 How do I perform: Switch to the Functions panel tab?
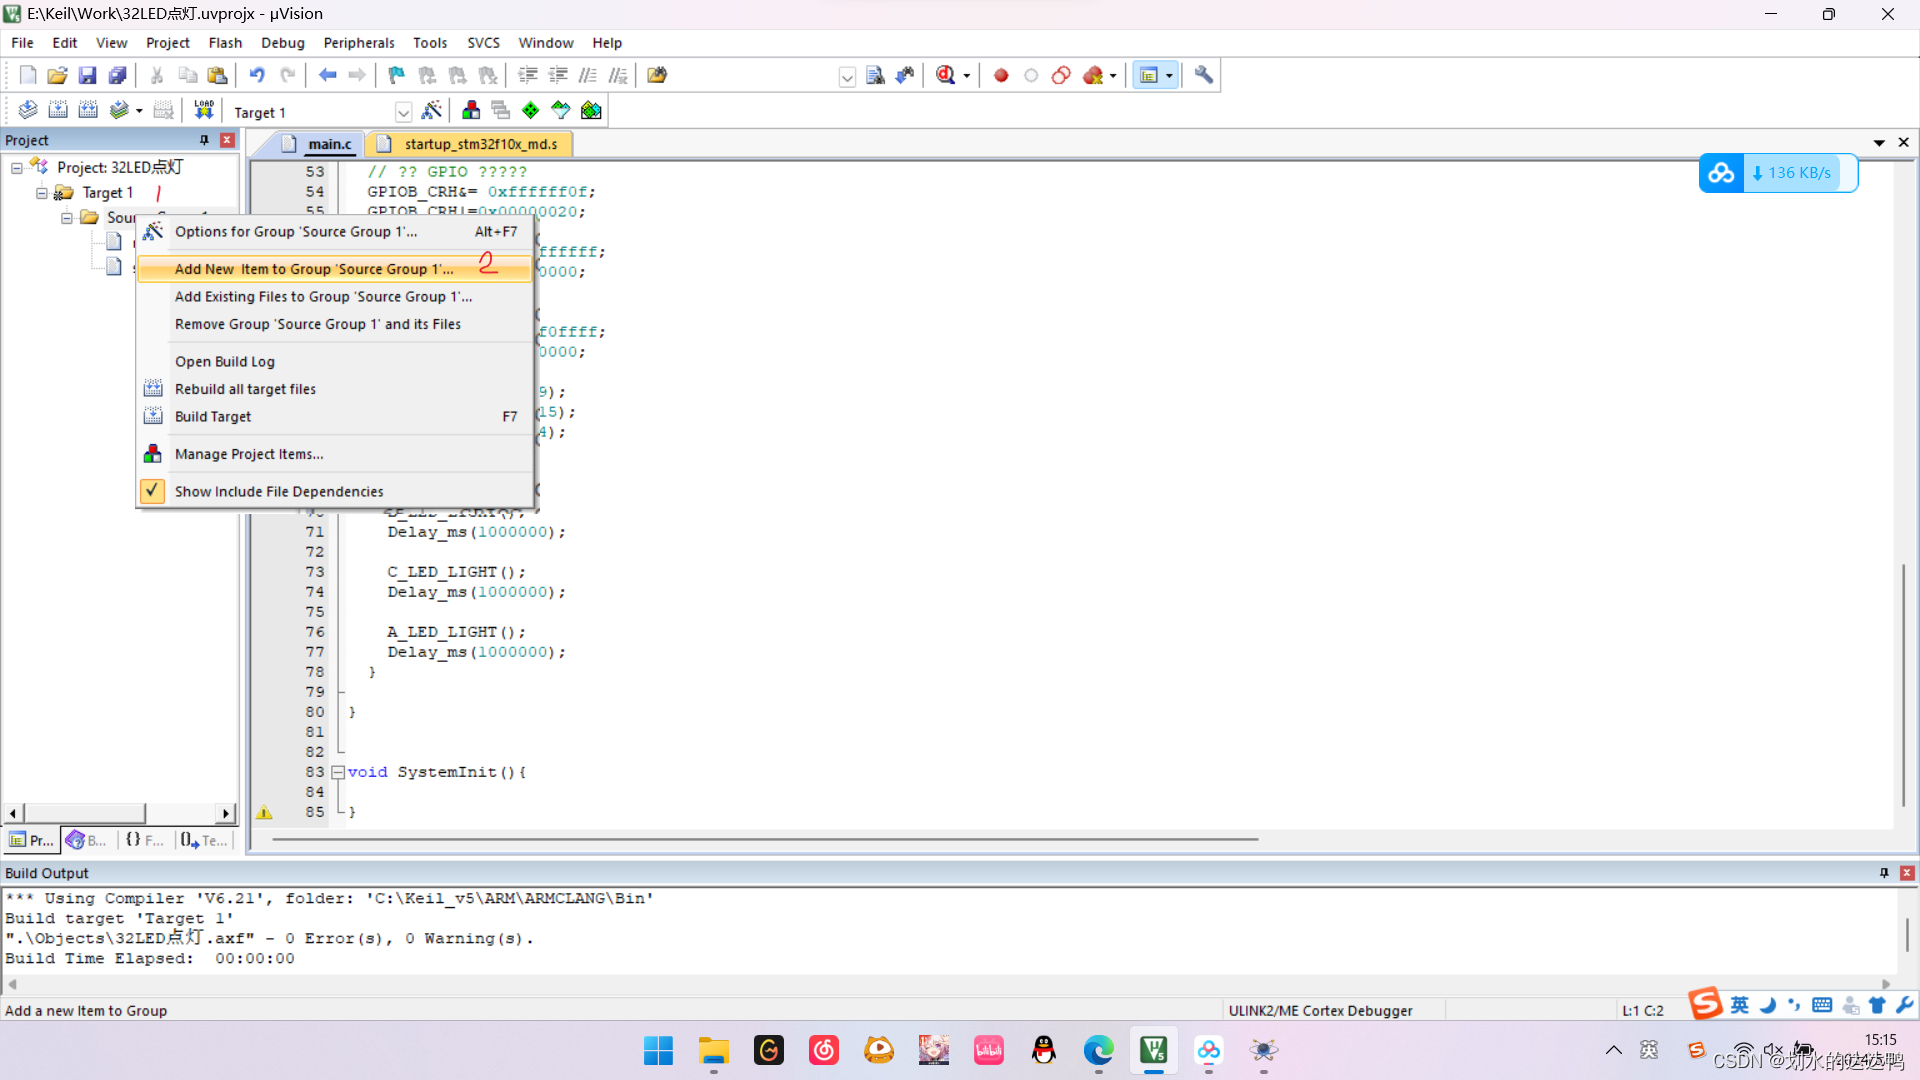[x=145, y=840]
